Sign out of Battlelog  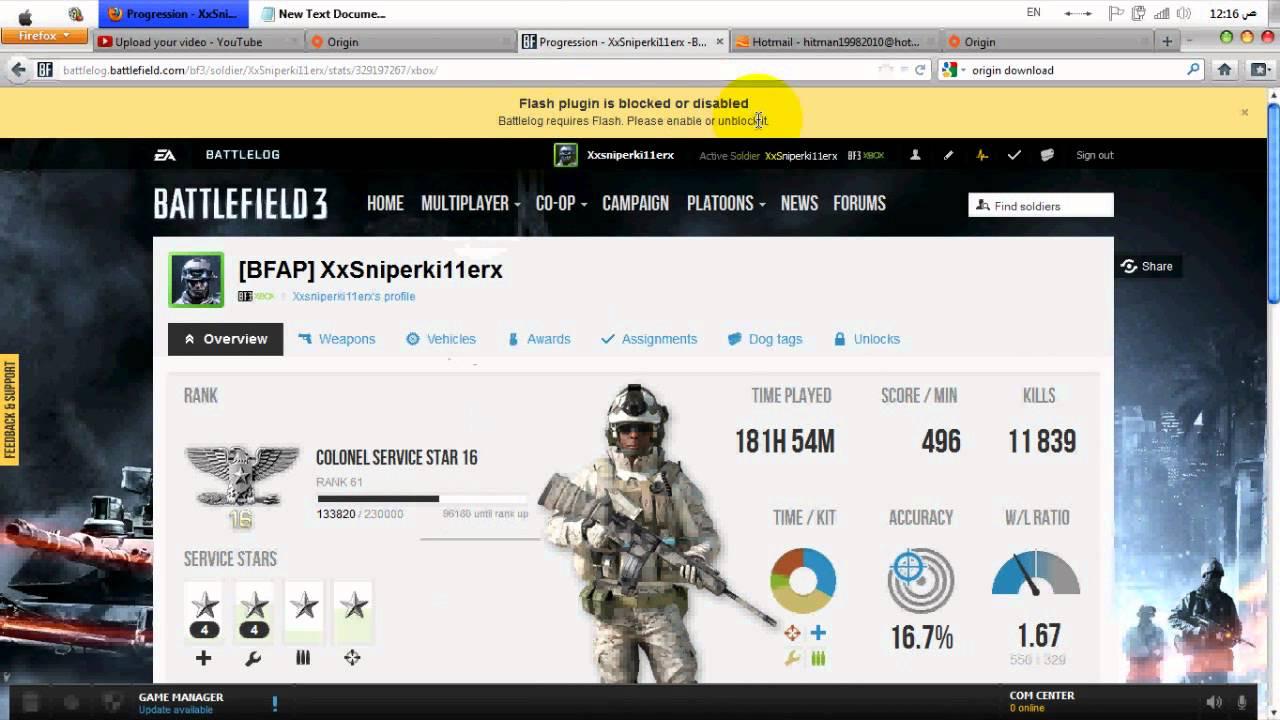(1094, 155)
